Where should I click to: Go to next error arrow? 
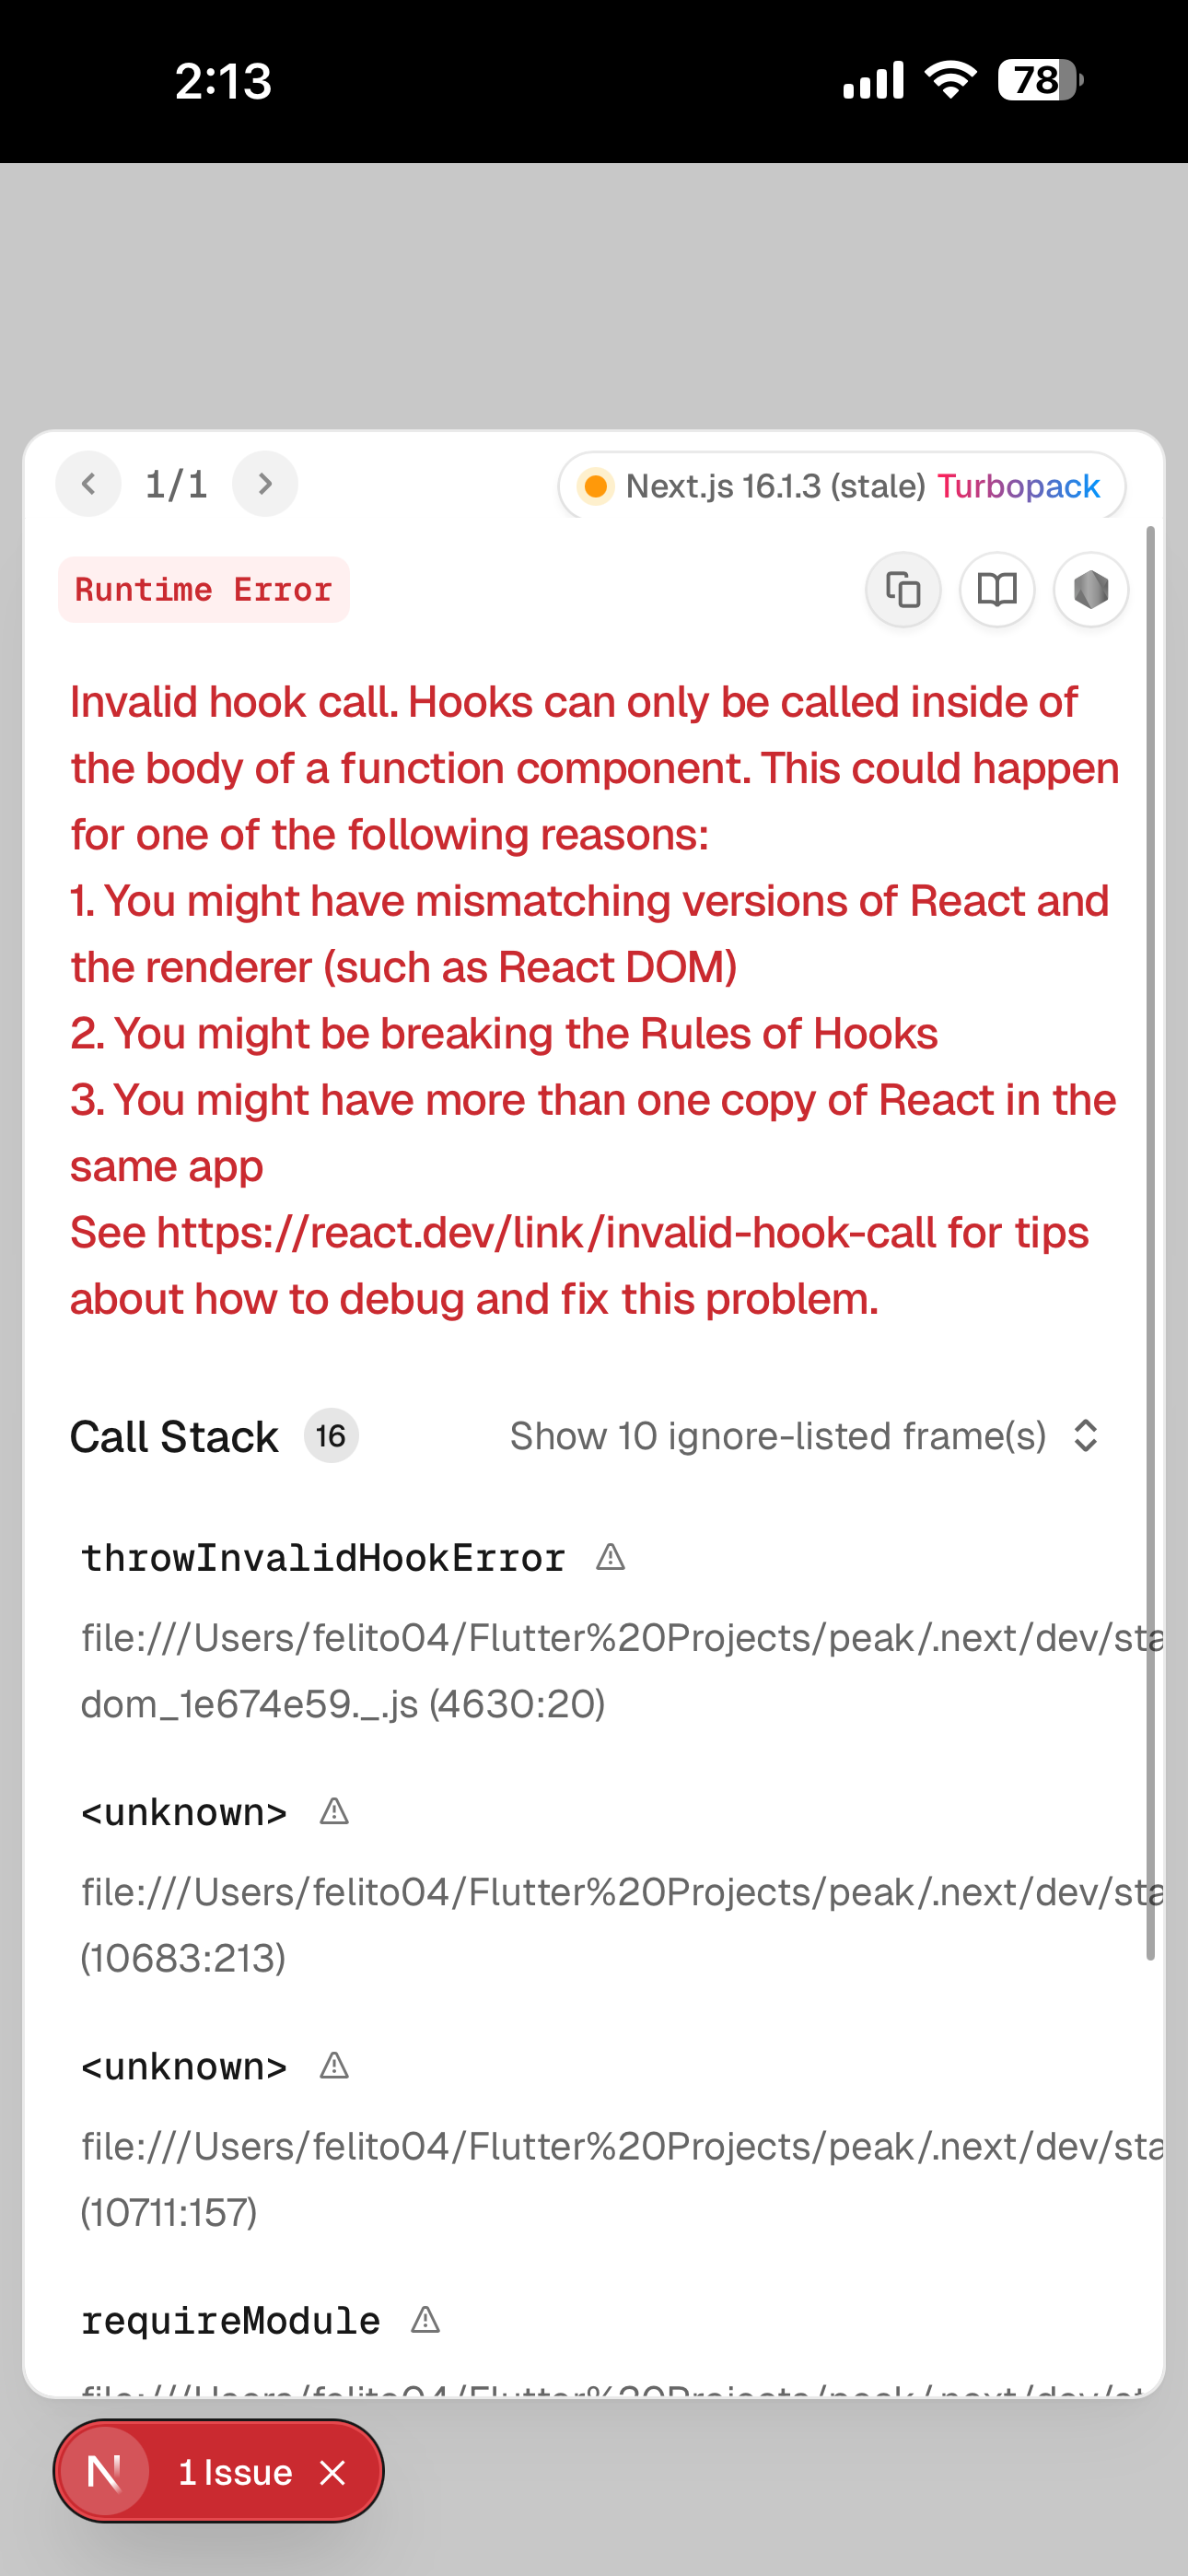coord(265,485)
